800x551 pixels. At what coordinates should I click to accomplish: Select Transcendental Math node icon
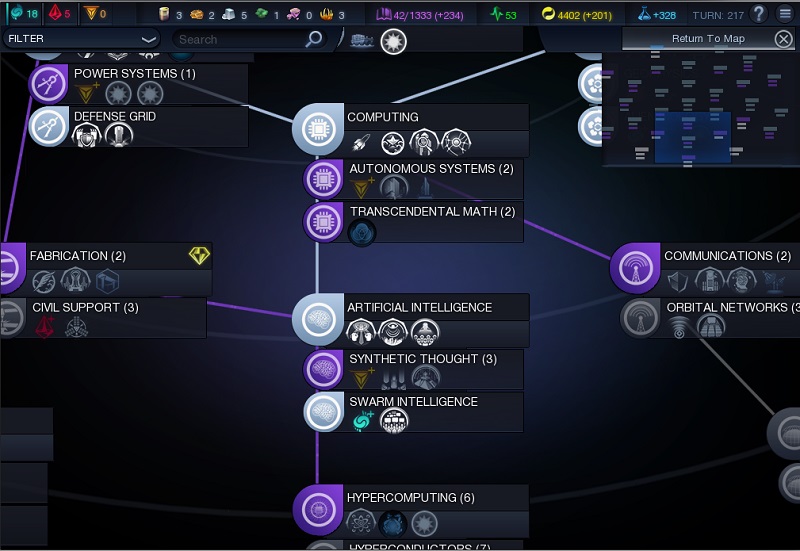(323, 222)
